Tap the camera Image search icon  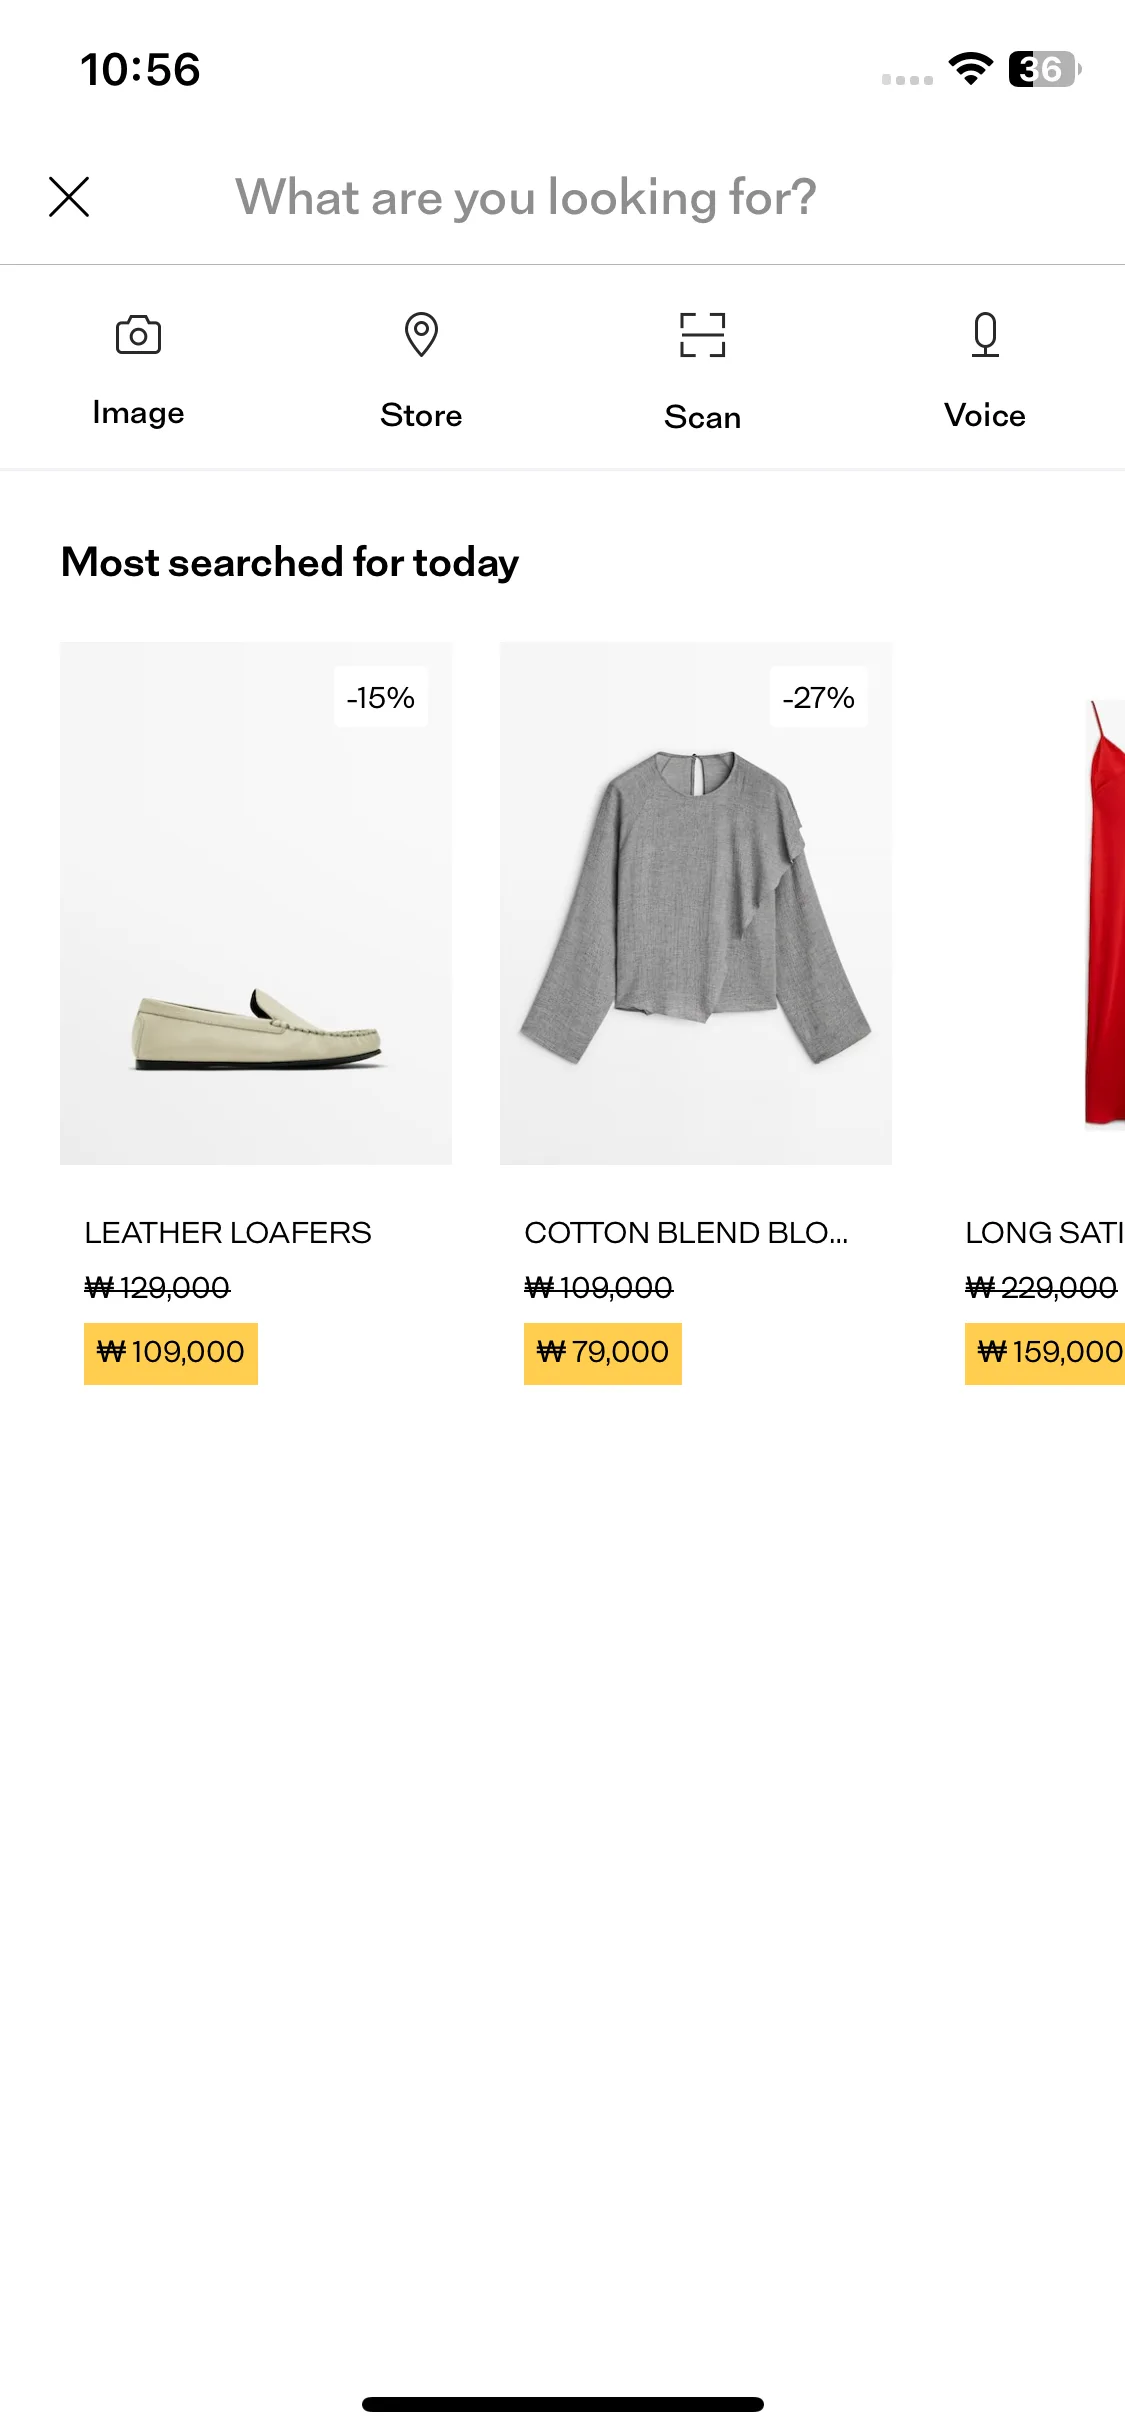click(x=138, y=335)
